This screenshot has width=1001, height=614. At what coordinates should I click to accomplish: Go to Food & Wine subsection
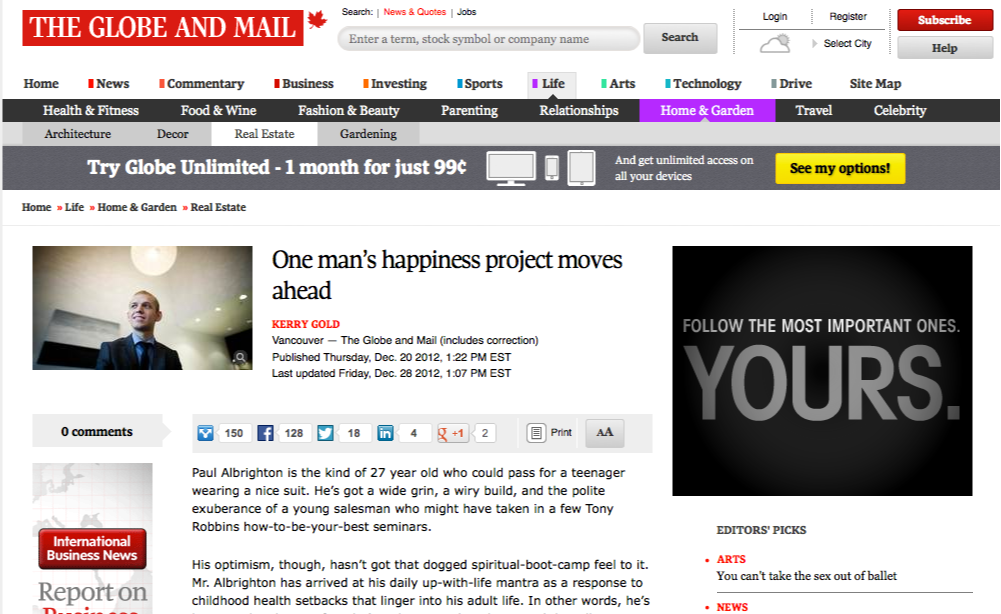(218, 110)
